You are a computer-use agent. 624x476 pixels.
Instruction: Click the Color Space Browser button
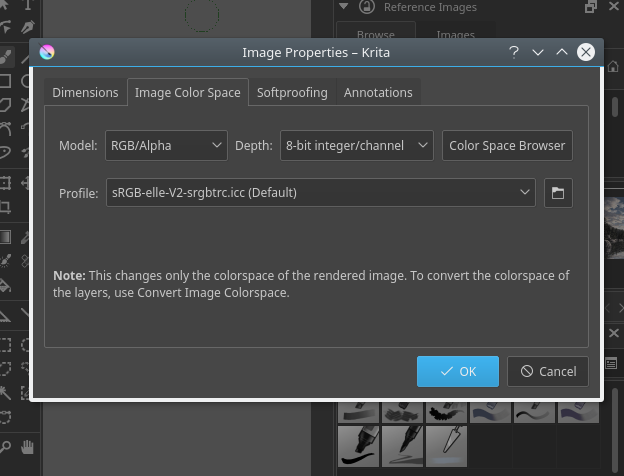[507, 146]
